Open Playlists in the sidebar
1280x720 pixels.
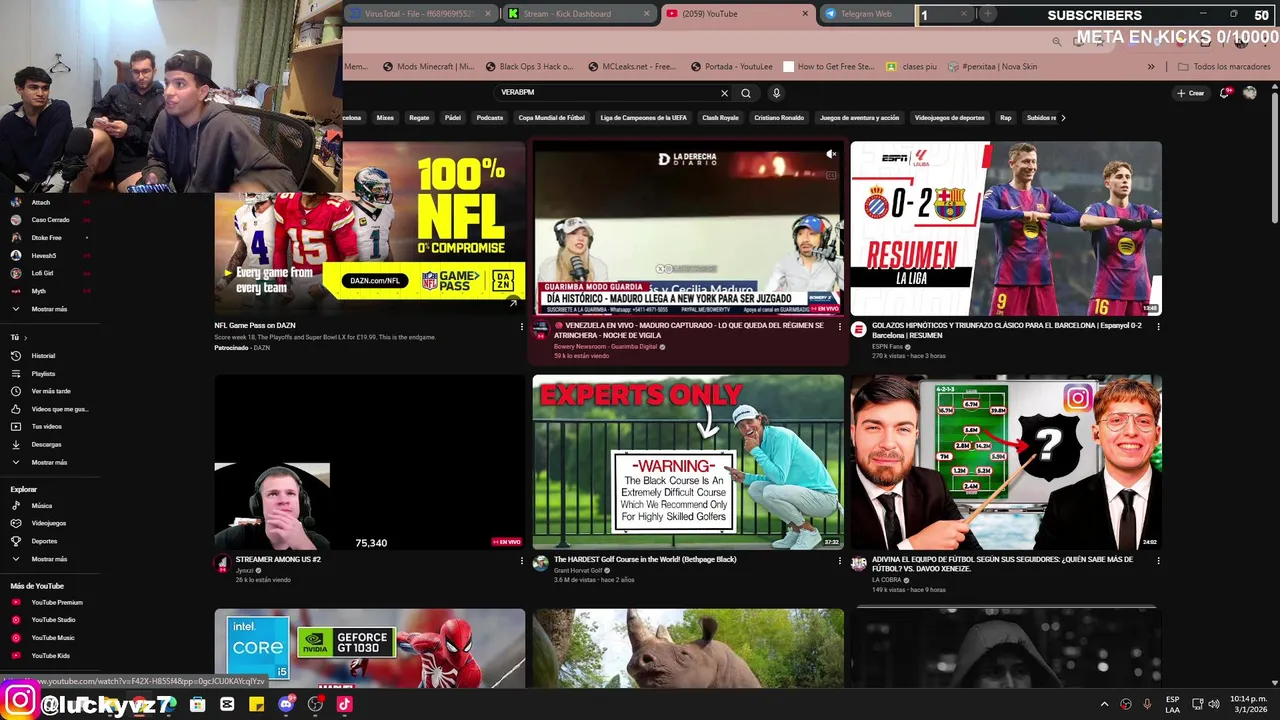tap(43, 374)
